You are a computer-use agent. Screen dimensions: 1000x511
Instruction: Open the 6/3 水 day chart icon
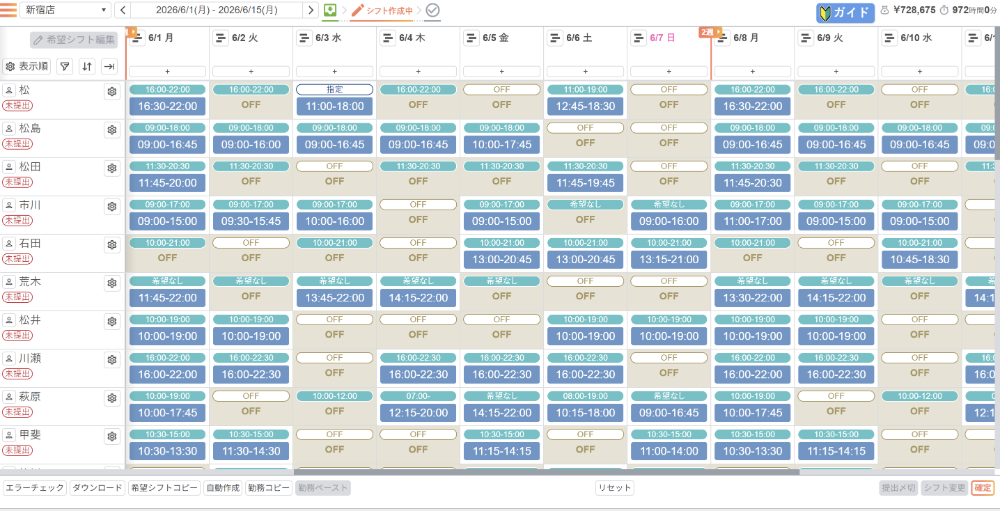point(304,38)
